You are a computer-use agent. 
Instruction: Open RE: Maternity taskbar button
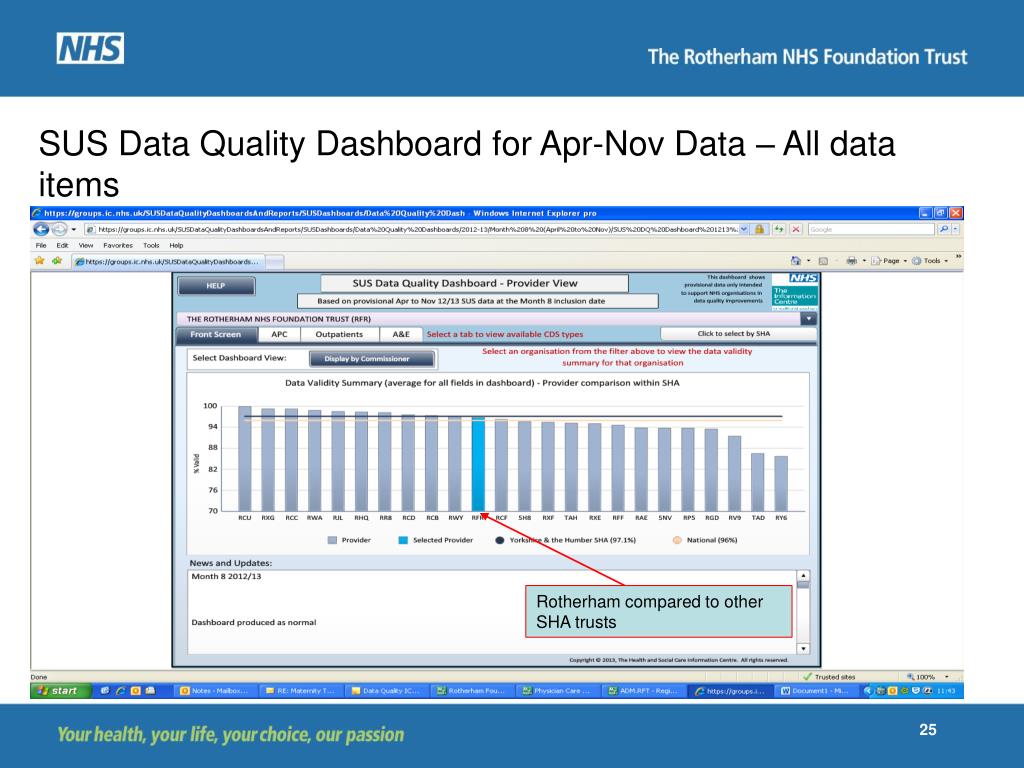(300, 691)
